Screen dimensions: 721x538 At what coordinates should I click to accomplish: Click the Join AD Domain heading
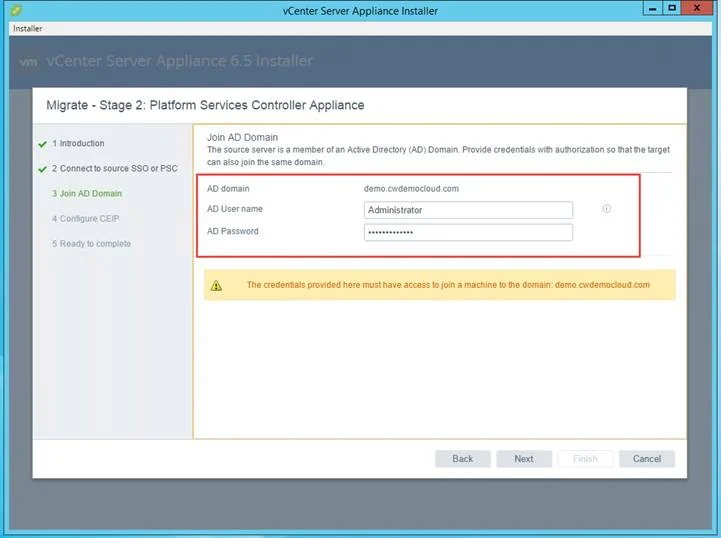click(242, 137)
